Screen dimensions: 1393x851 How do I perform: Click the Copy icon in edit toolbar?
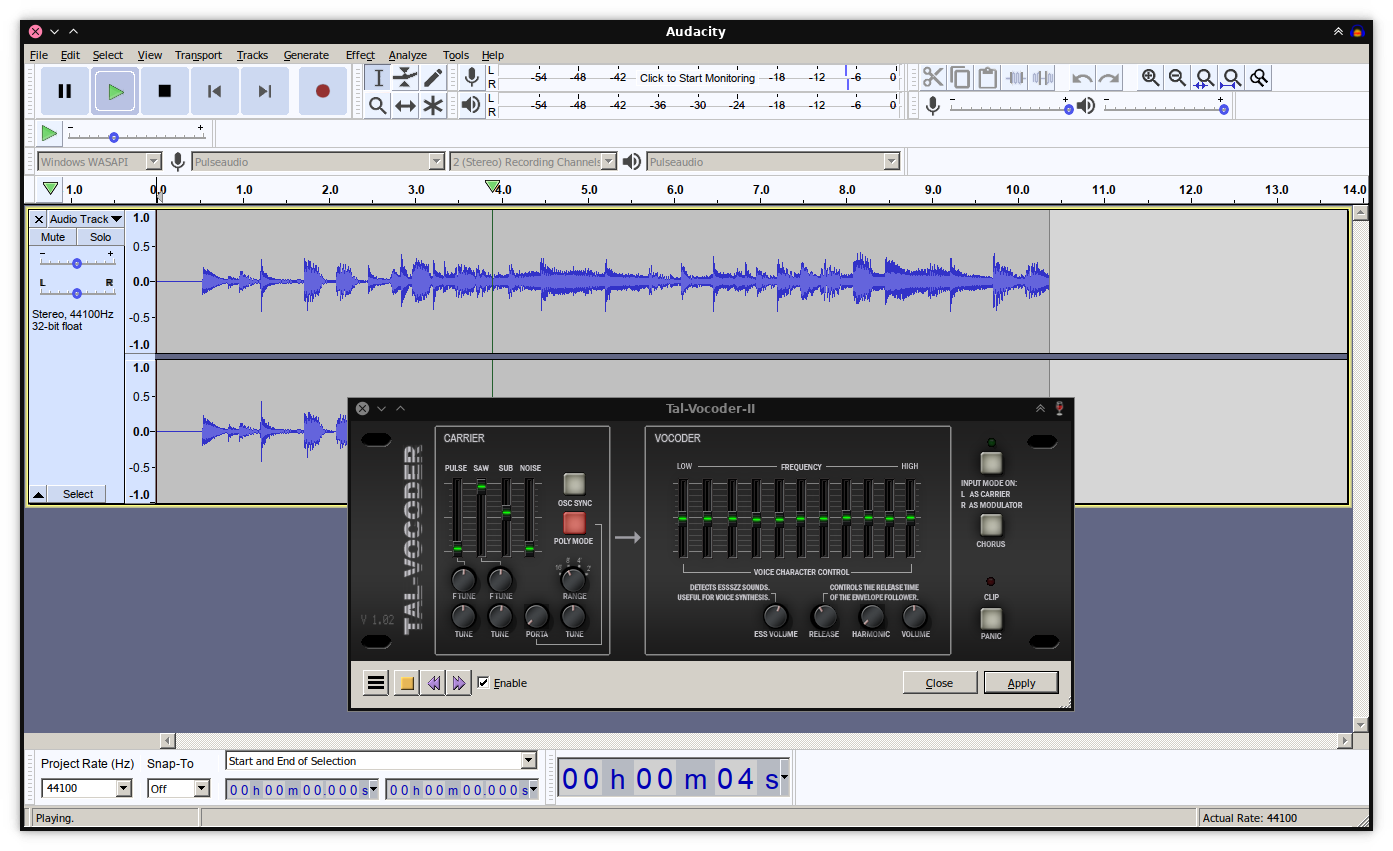960,78
